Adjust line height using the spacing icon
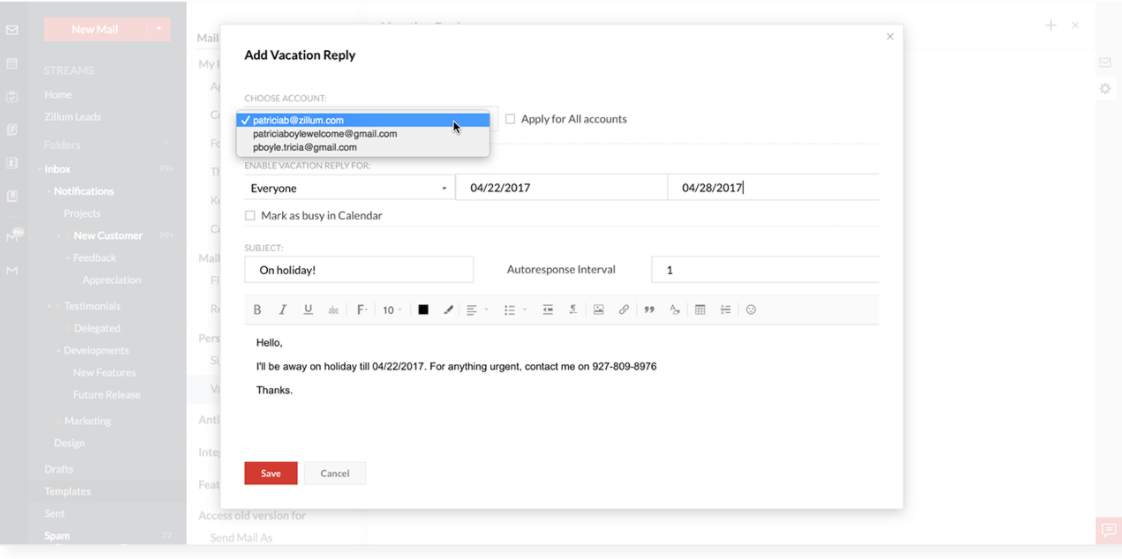 coord(726,310)
